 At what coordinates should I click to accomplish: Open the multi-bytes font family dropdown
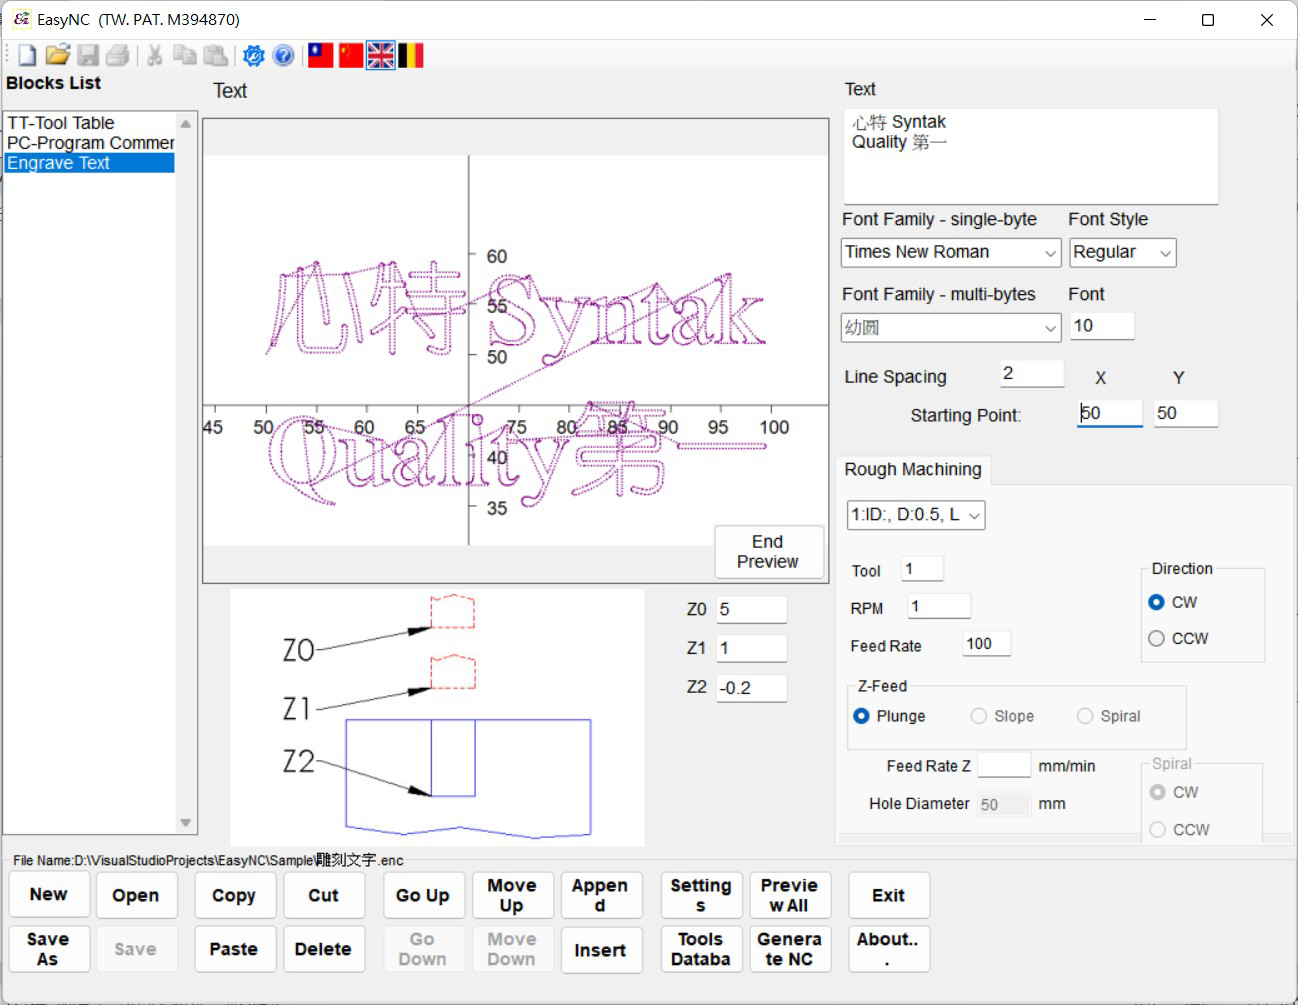pyautogui.click(x=951, y=327)
